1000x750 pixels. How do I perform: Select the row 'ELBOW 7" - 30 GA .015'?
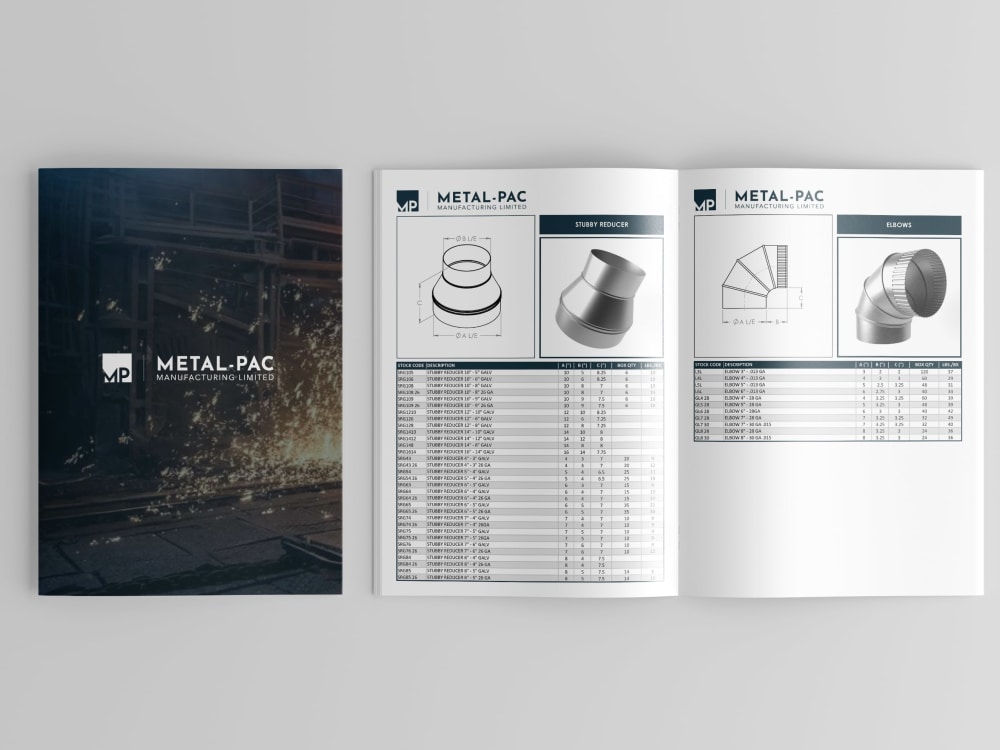point(827,424)
